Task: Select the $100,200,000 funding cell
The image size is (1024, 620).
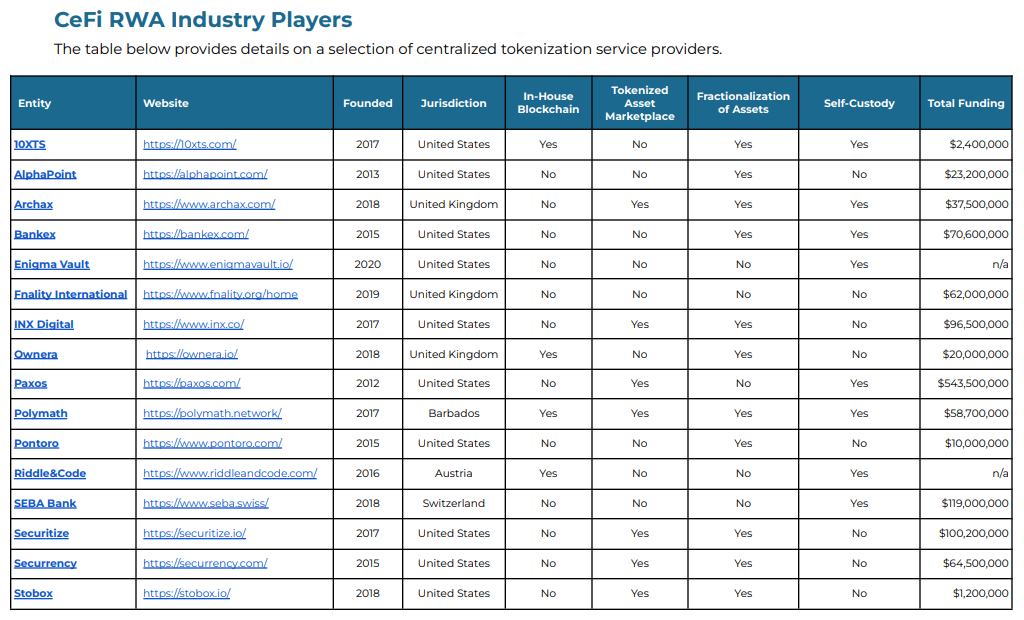Action: click(x=967, y=534)
